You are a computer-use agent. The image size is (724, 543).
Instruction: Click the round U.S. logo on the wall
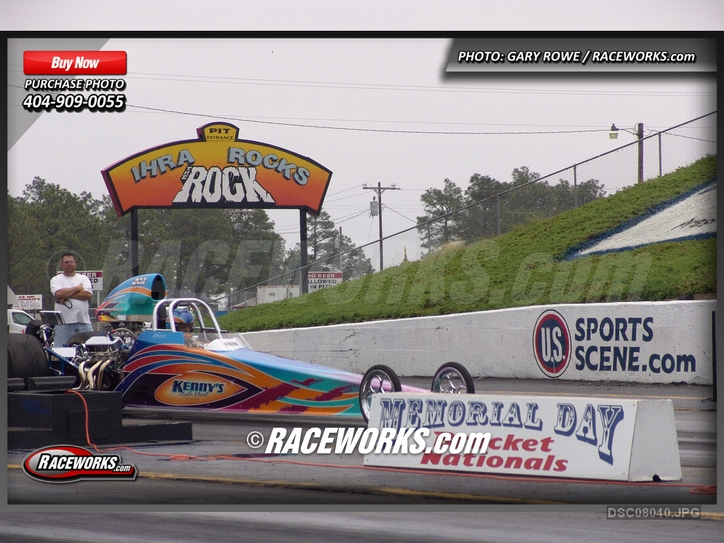tap(551, 343)
